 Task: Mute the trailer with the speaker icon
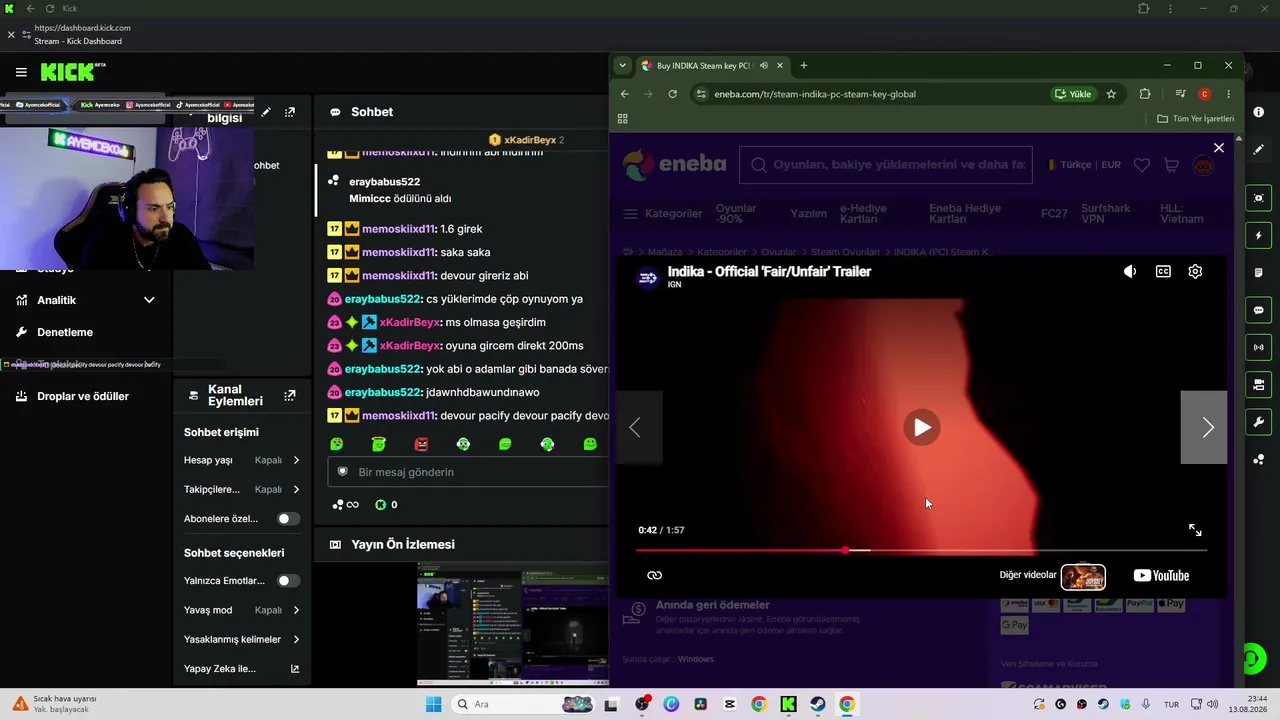click(x=1130, y=271)
